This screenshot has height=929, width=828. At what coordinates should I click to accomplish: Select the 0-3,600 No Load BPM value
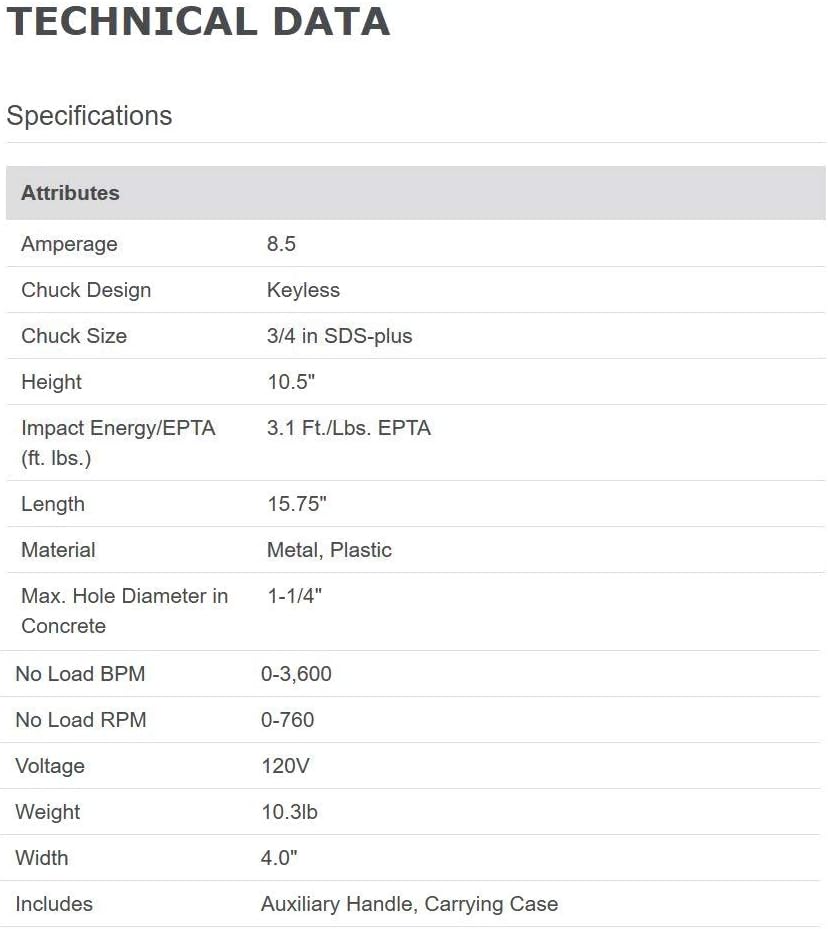coord(296,674)
